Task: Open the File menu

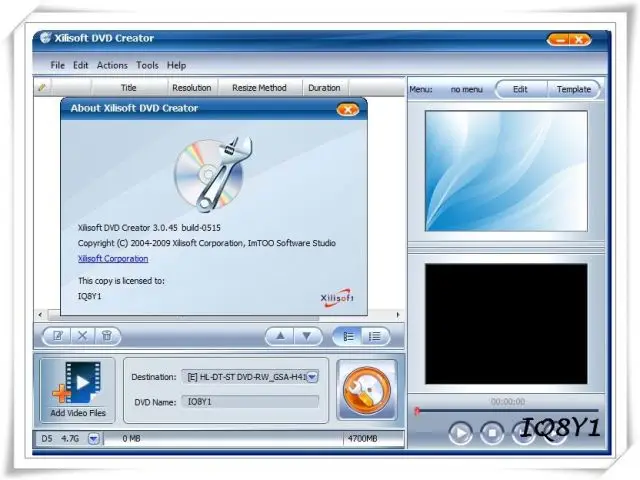Action: click(x=58, y=65)
